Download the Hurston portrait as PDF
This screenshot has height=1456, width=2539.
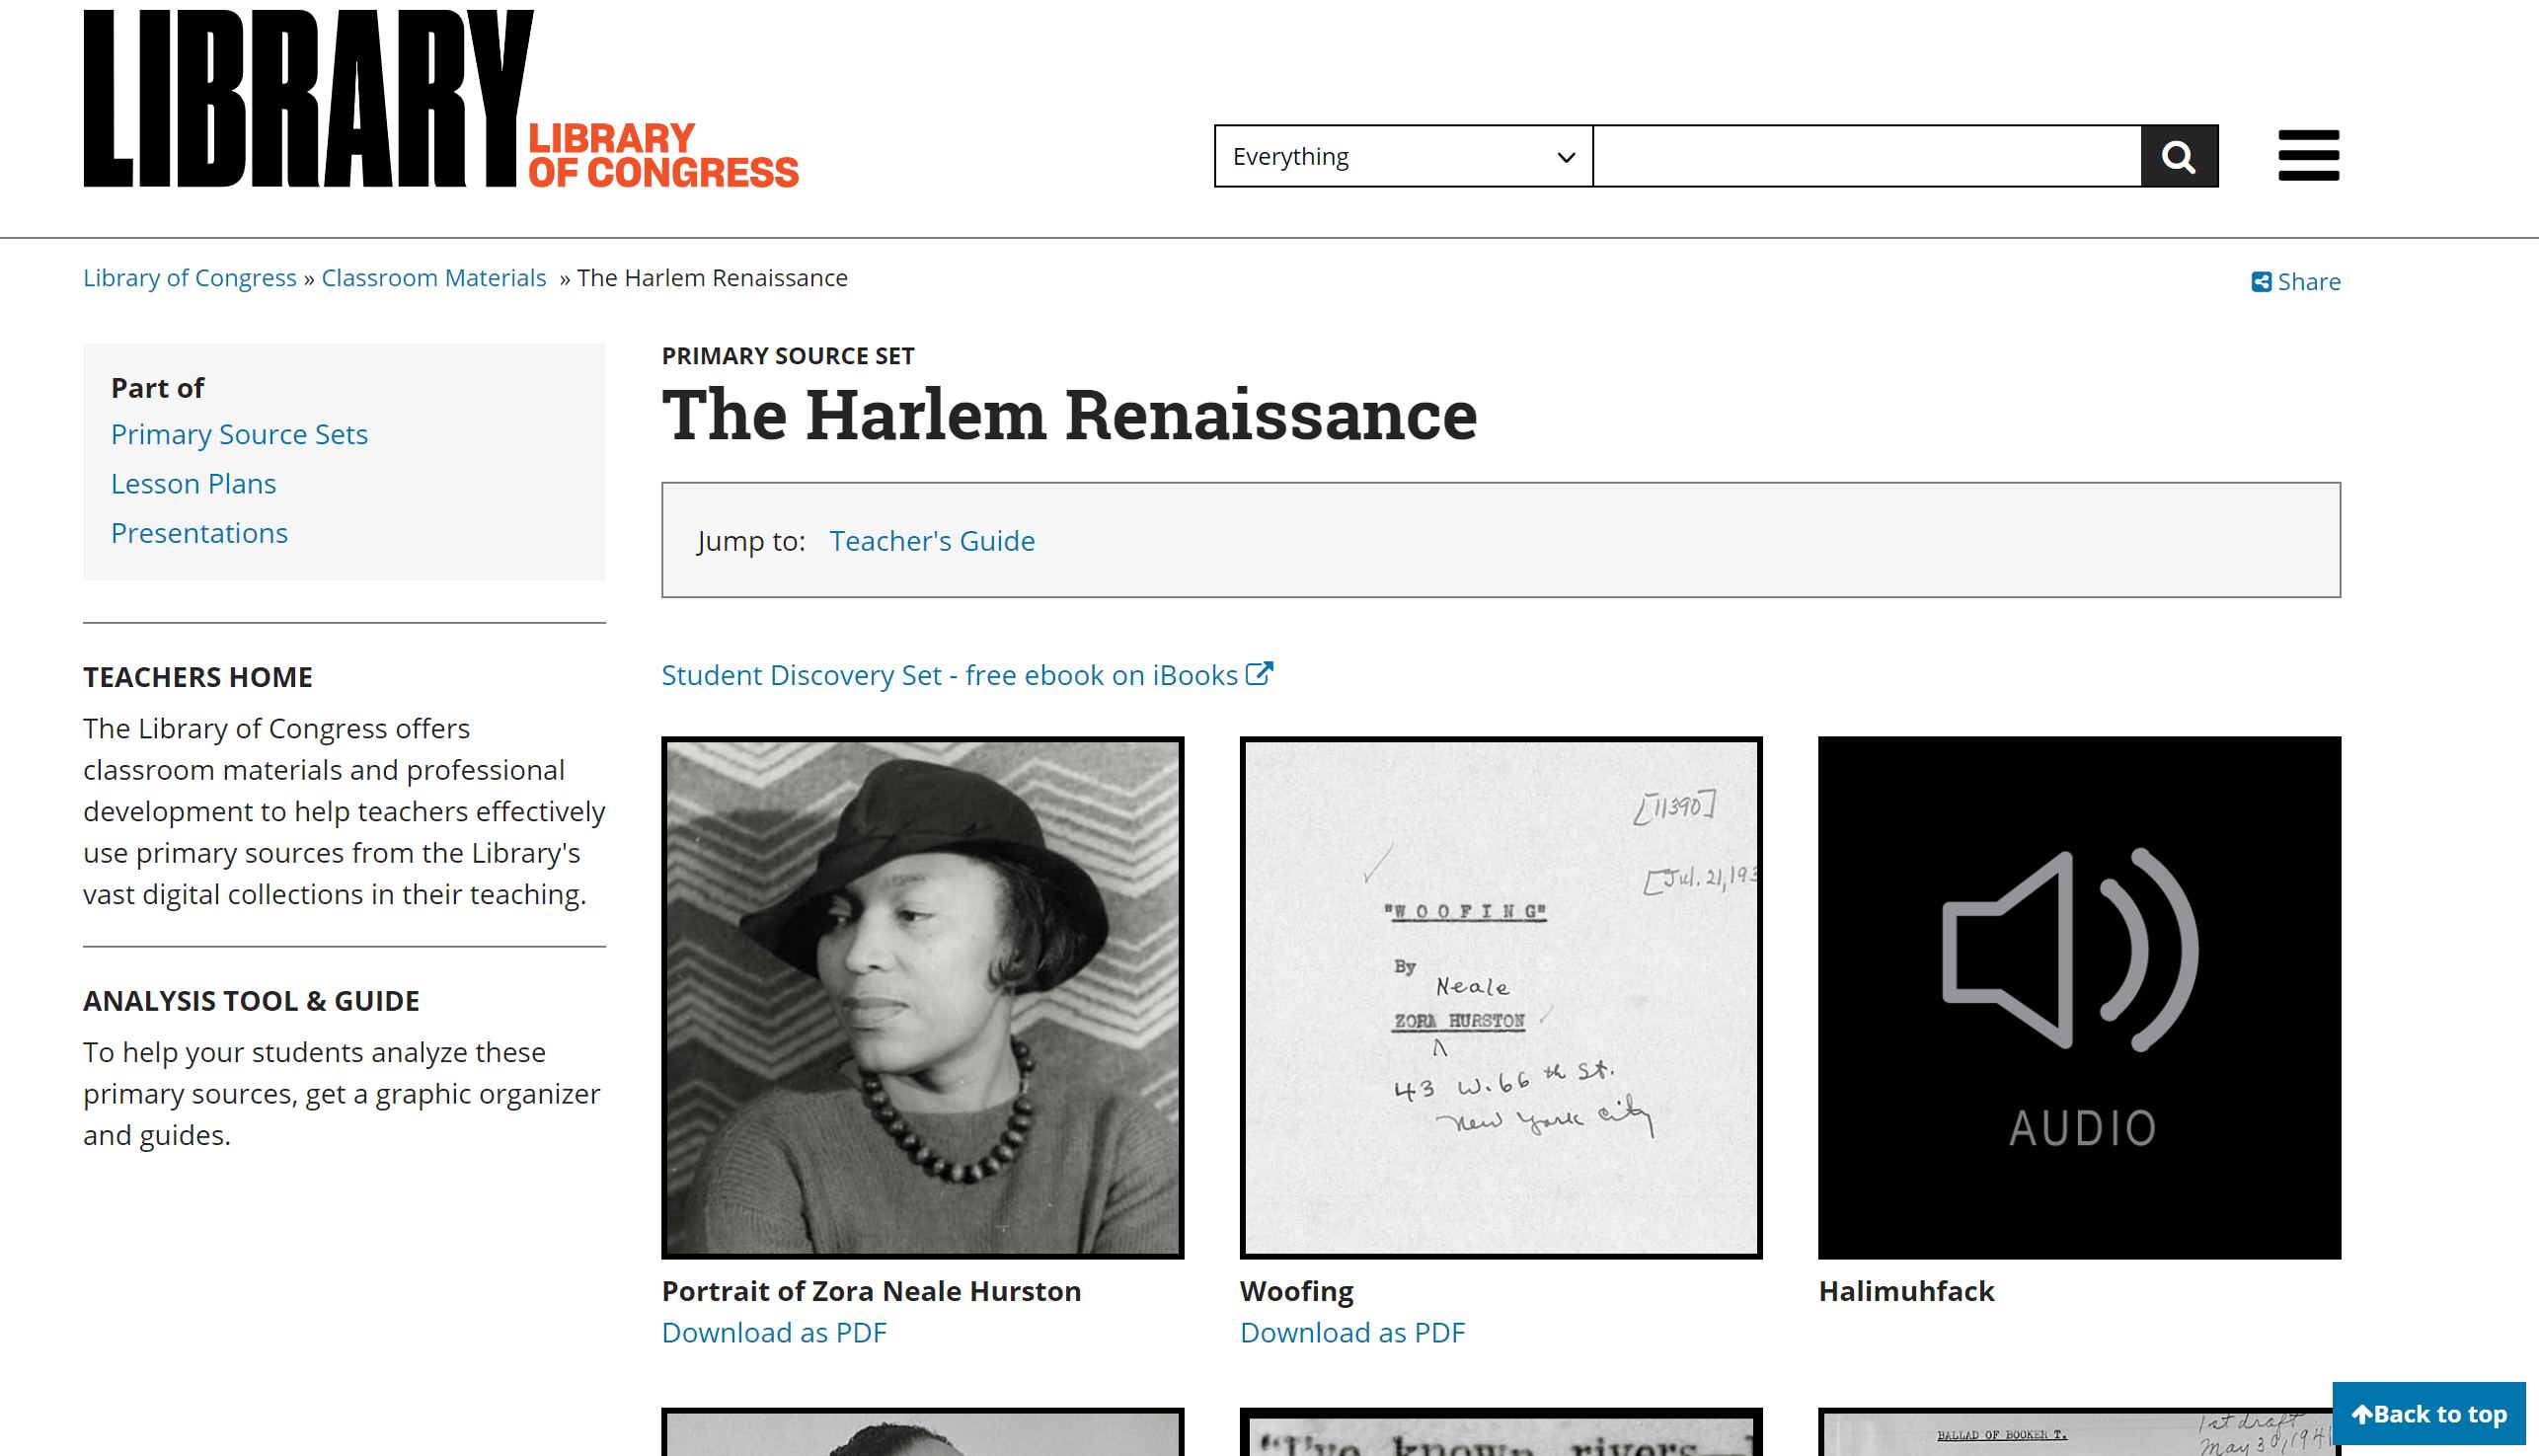pos(774,1332)
